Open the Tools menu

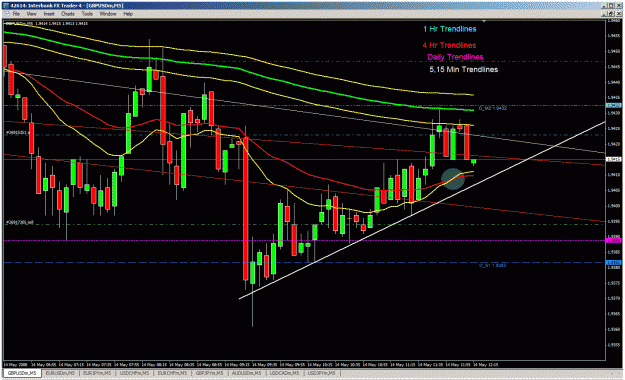(x=87, y=14)
